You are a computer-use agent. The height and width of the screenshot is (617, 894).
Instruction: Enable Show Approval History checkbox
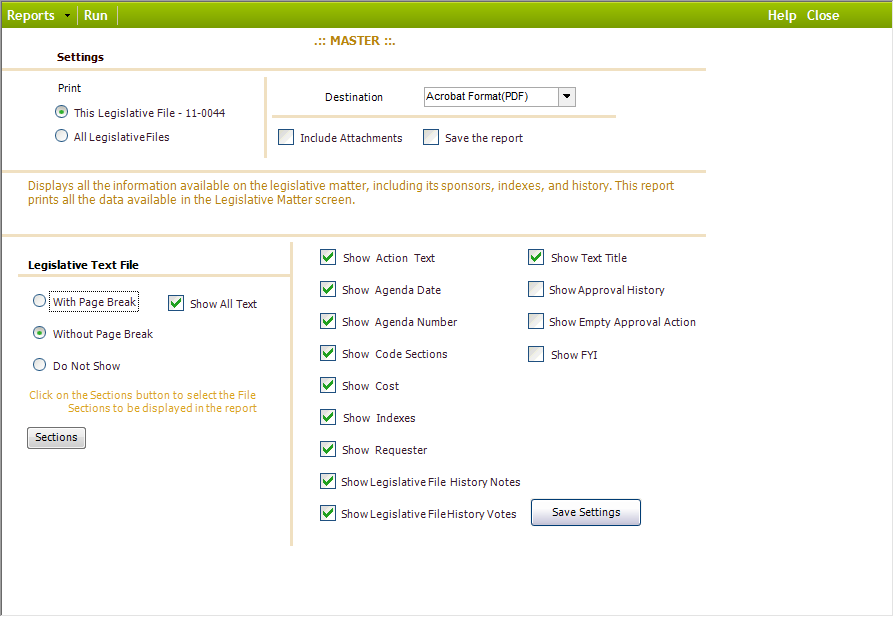[536, 289]
